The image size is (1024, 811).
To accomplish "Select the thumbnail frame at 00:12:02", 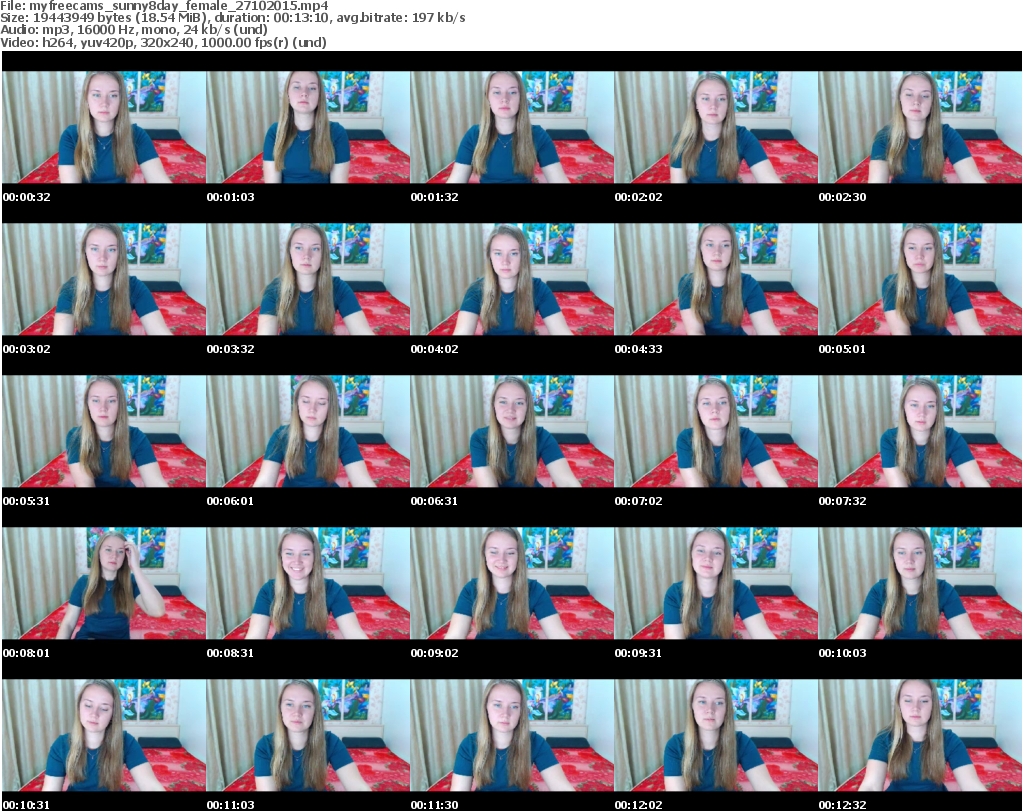I will (716, 735).
